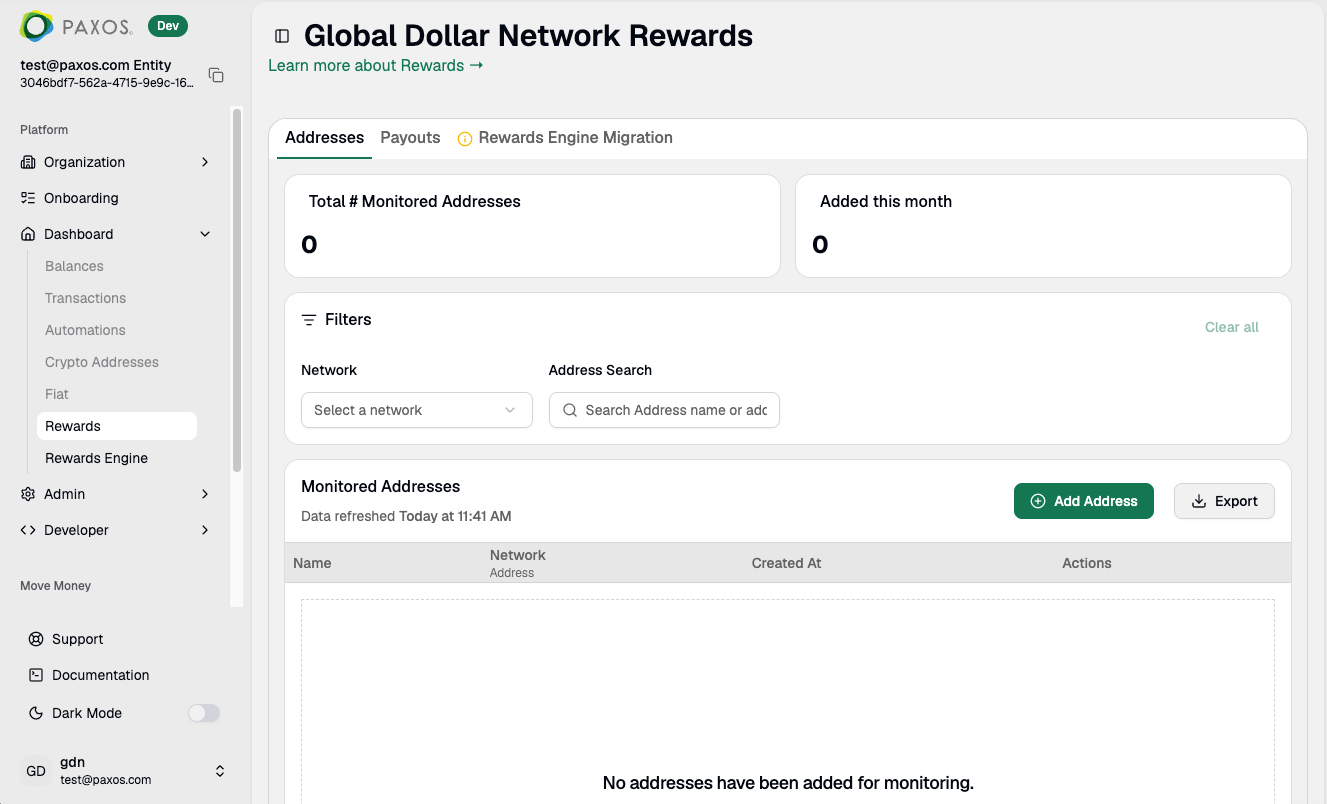
Task: Open Automations in the sidebar
Action: point(85,330)
